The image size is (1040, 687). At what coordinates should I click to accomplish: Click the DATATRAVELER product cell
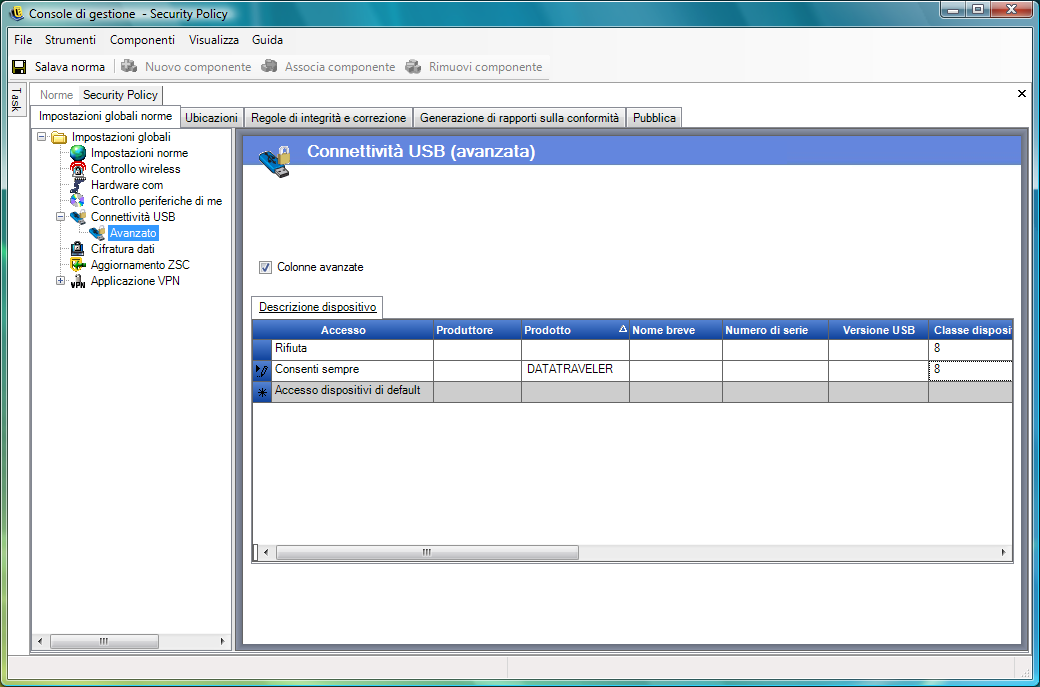pyautogui.click(x=576, y=371)
